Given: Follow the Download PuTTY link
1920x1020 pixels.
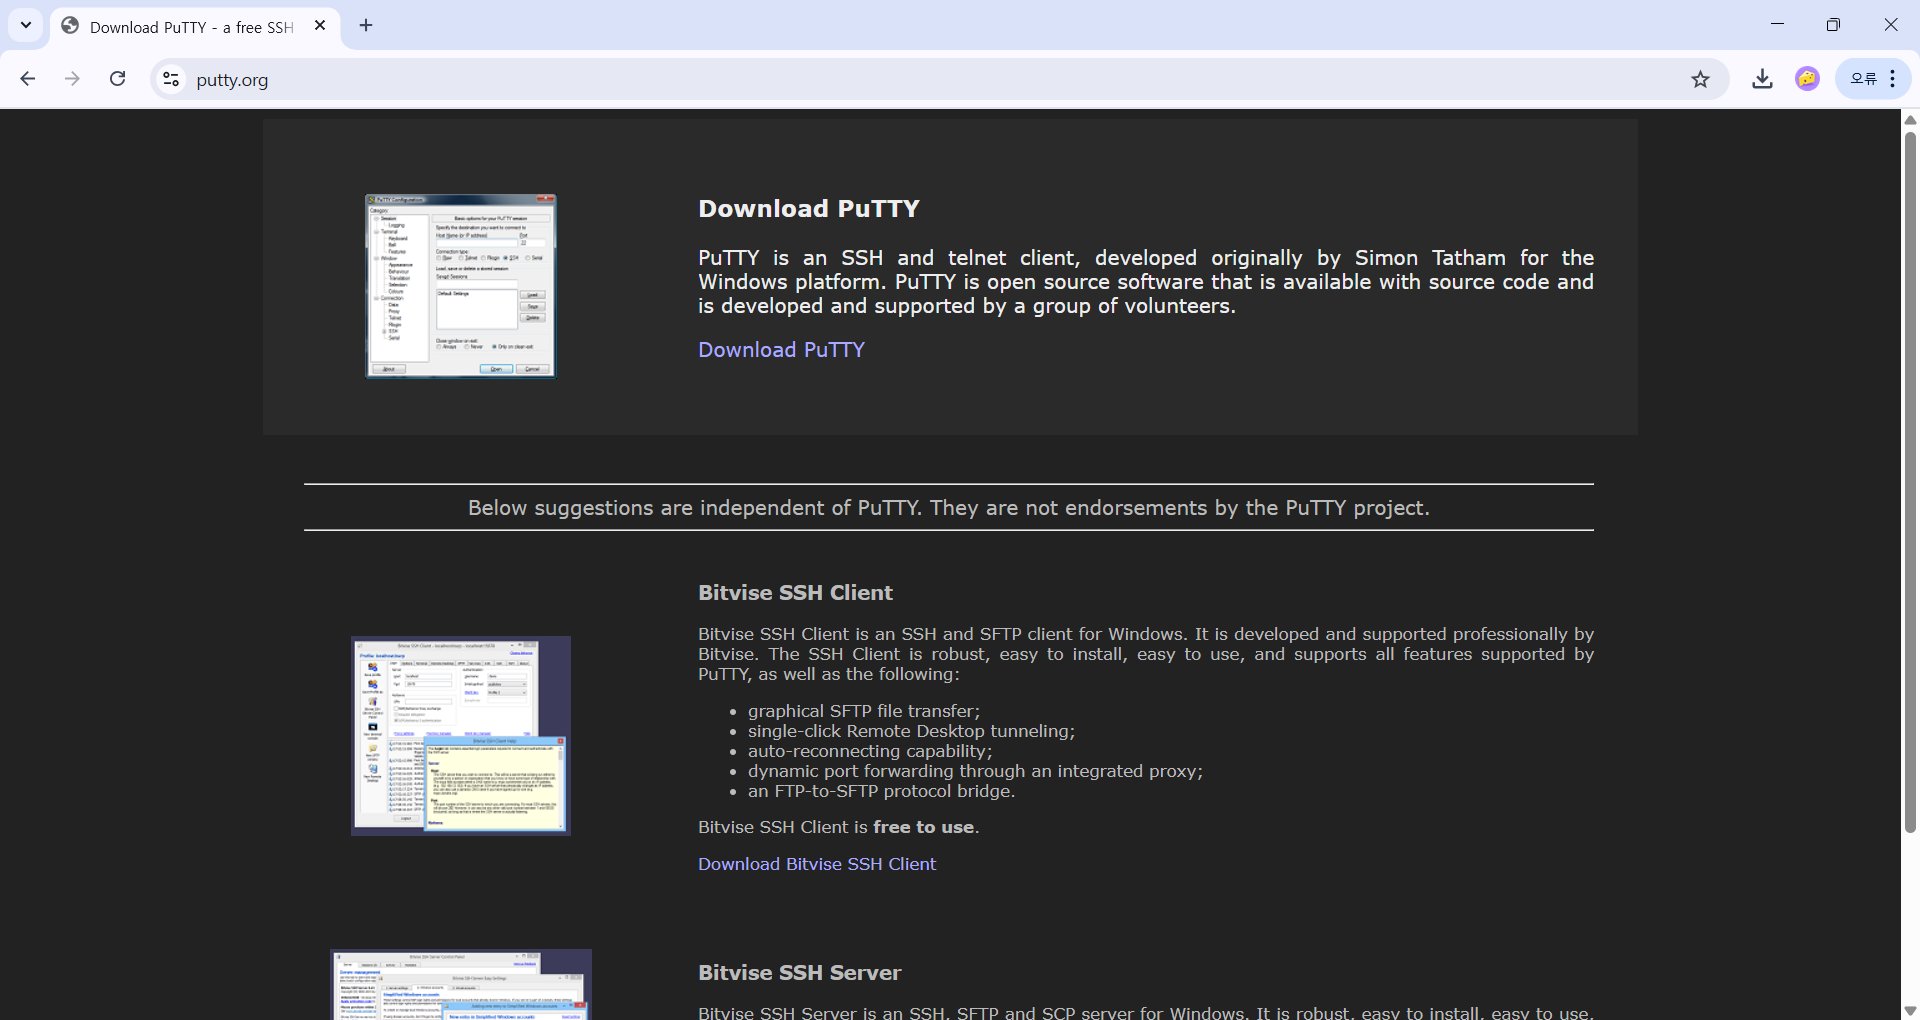Looking at the screenshot, I should click(781, 350).
